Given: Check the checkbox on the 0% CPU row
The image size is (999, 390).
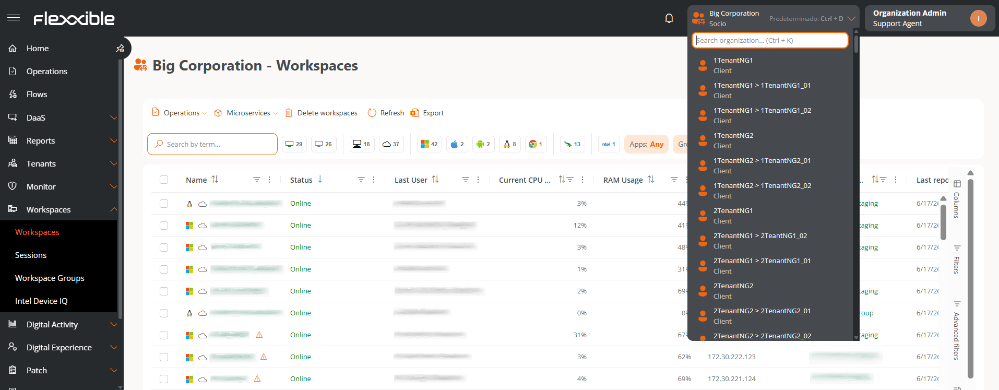Looking at the screenshot, I should tap(164, 313).
